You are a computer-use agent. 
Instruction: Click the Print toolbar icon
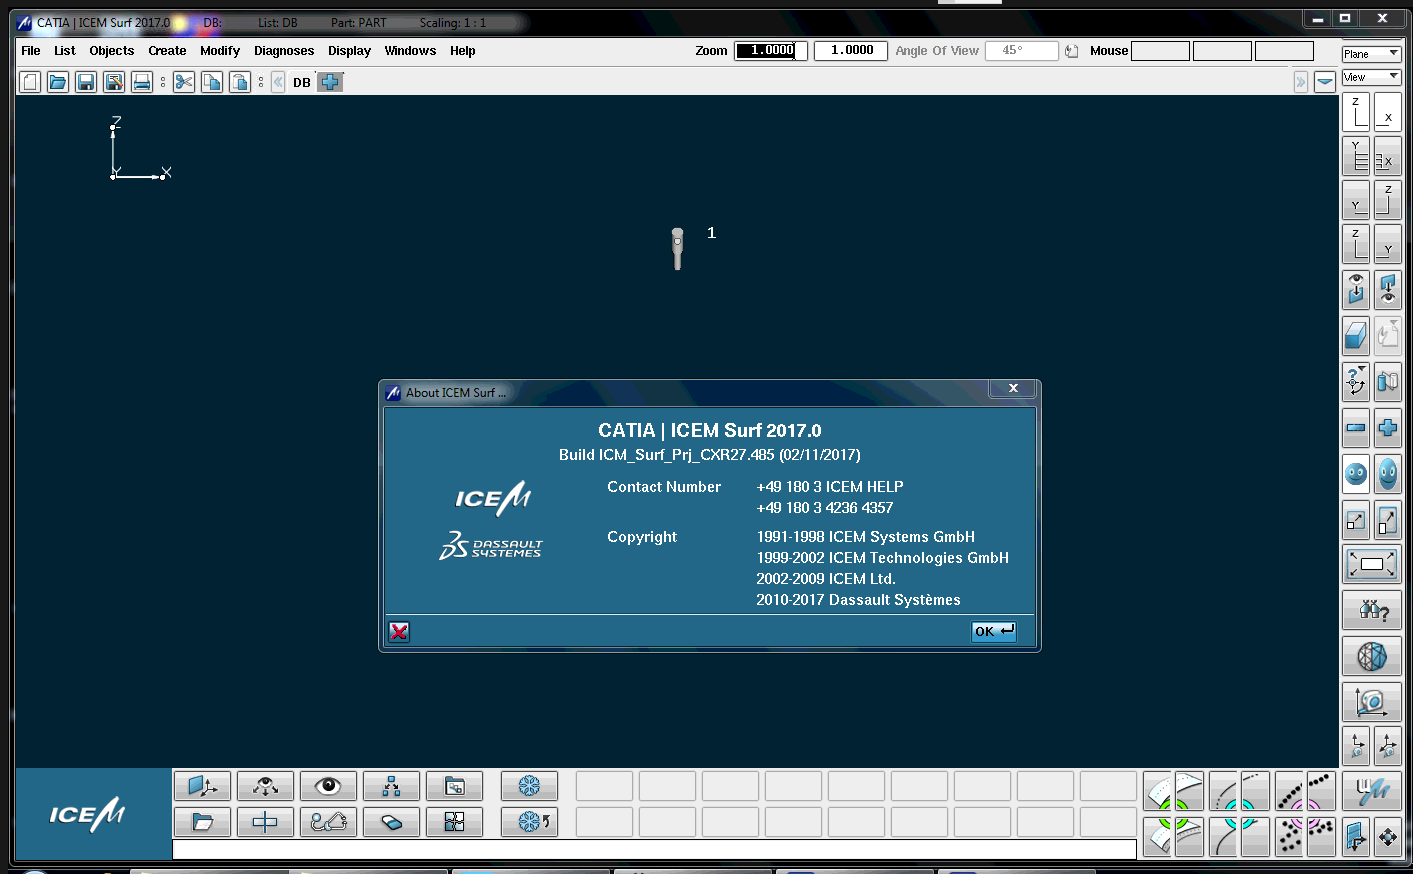(x=142, y=82)
